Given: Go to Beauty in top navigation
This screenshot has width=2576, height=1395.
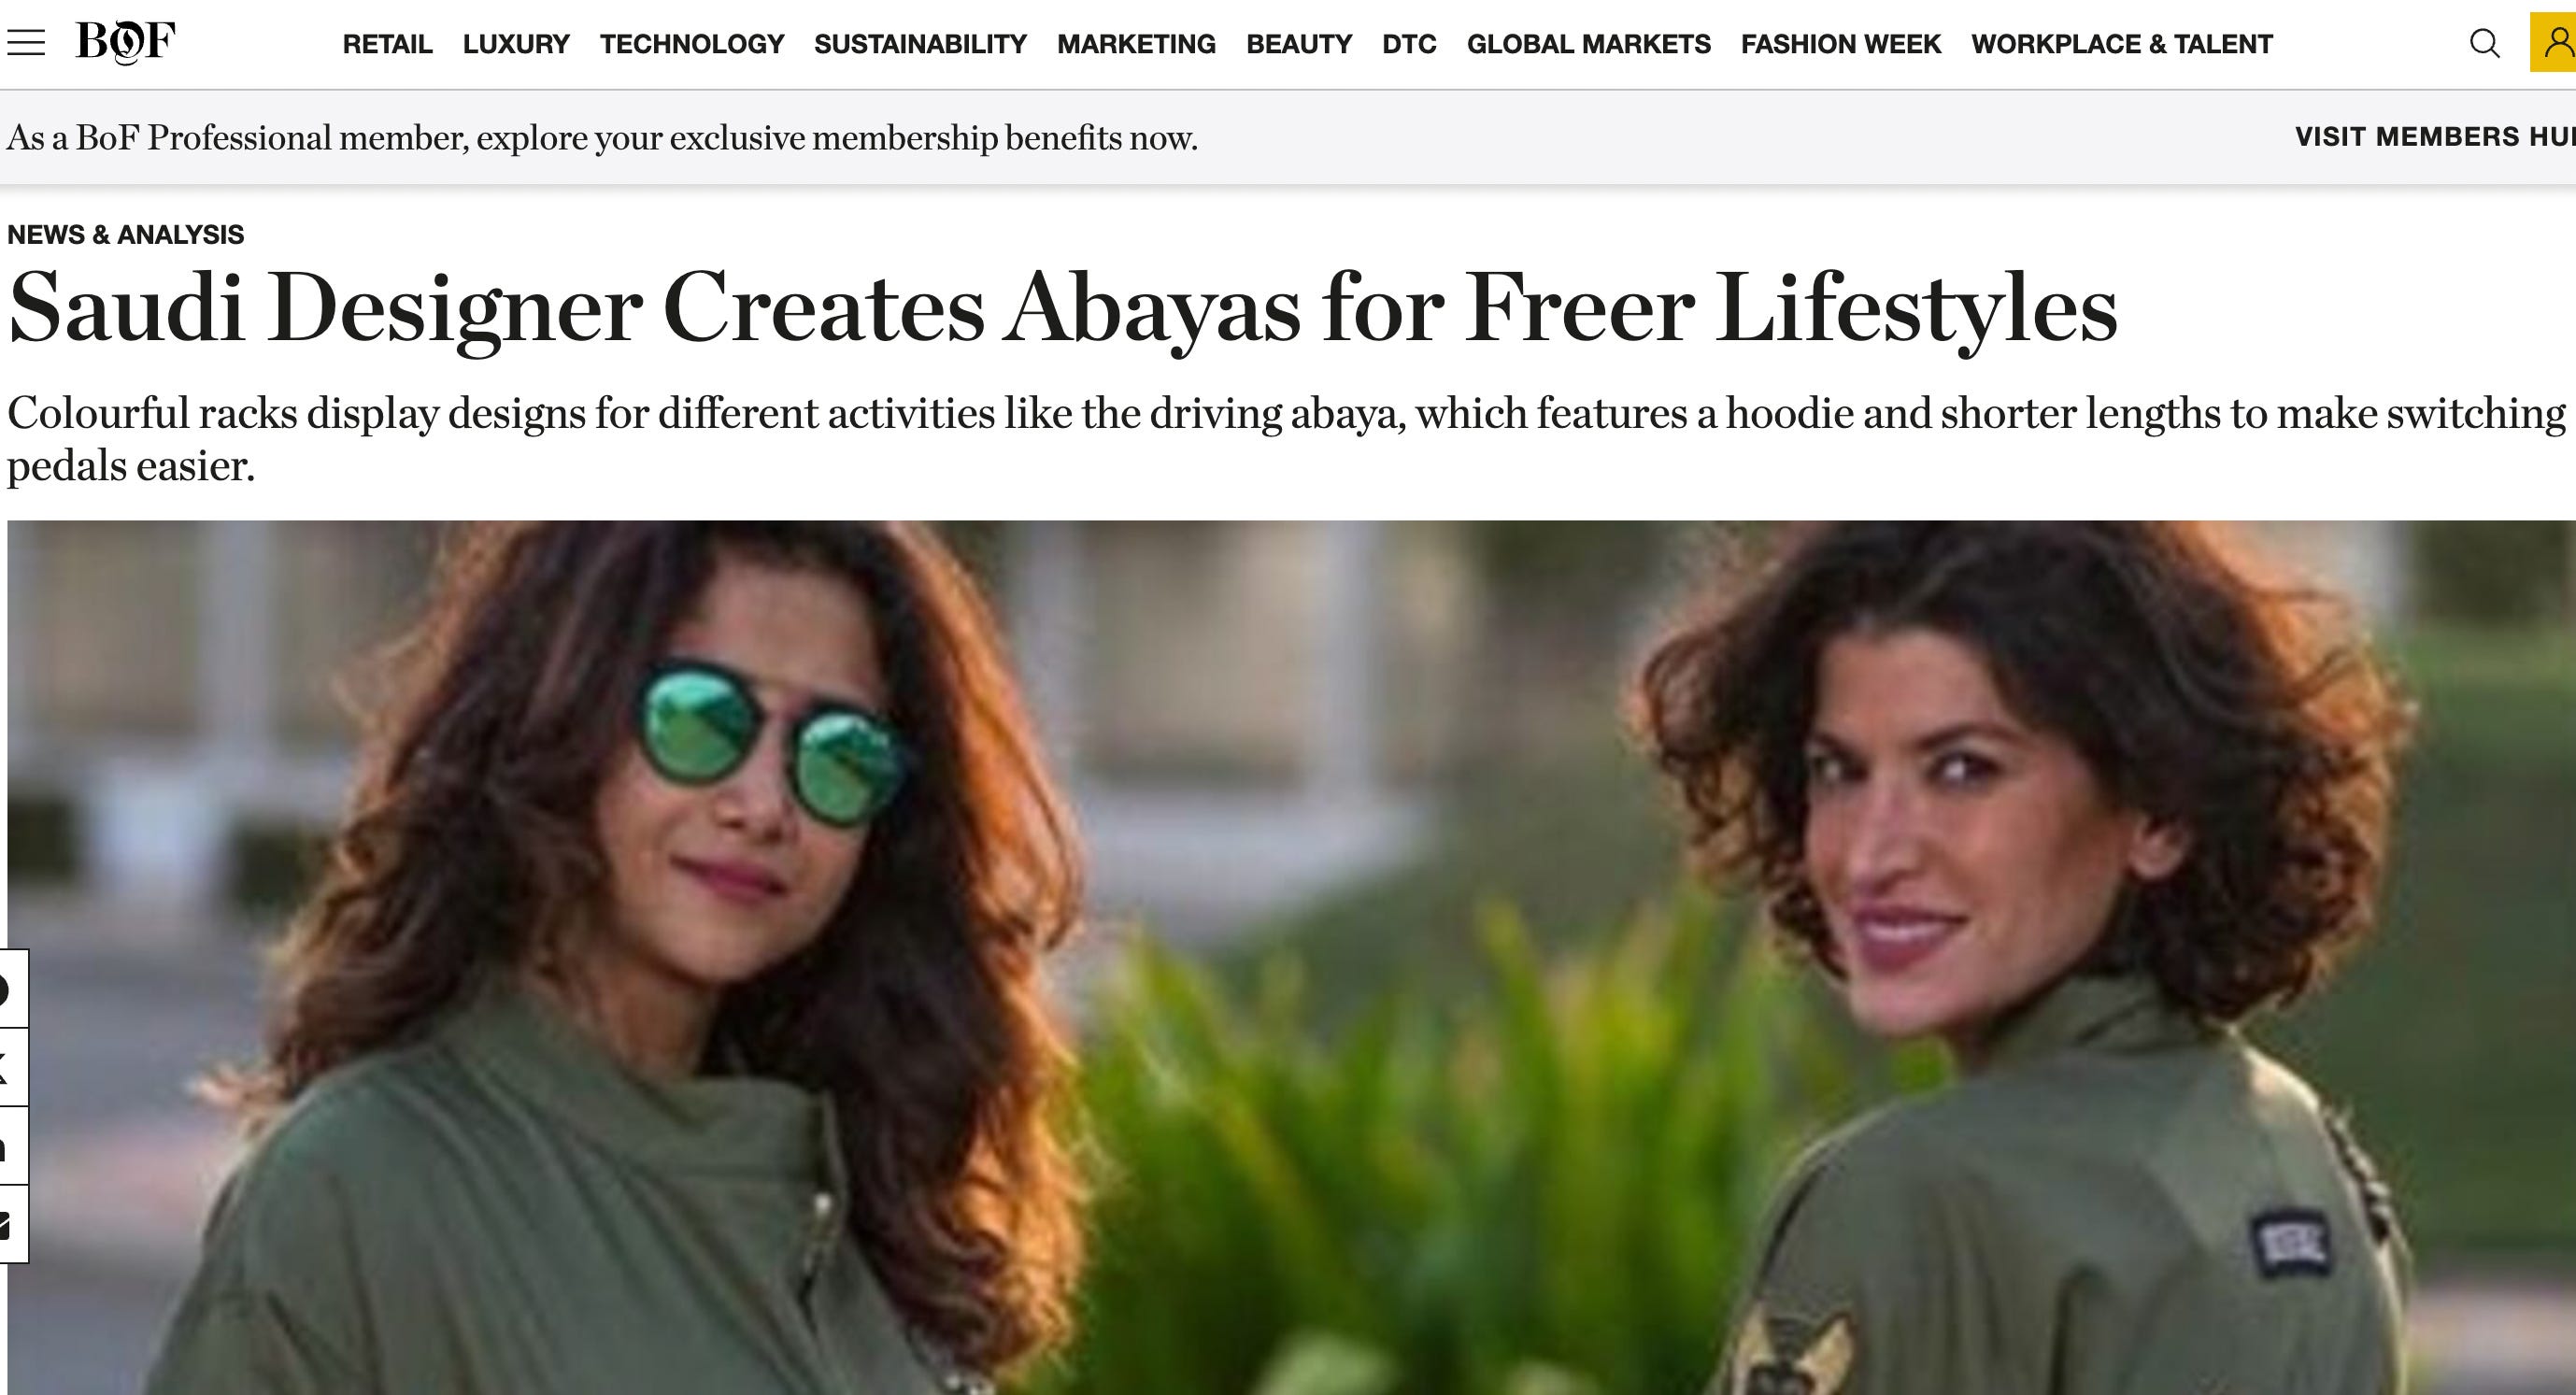Looking at the screenshot, I should [x=1299, y=44].
